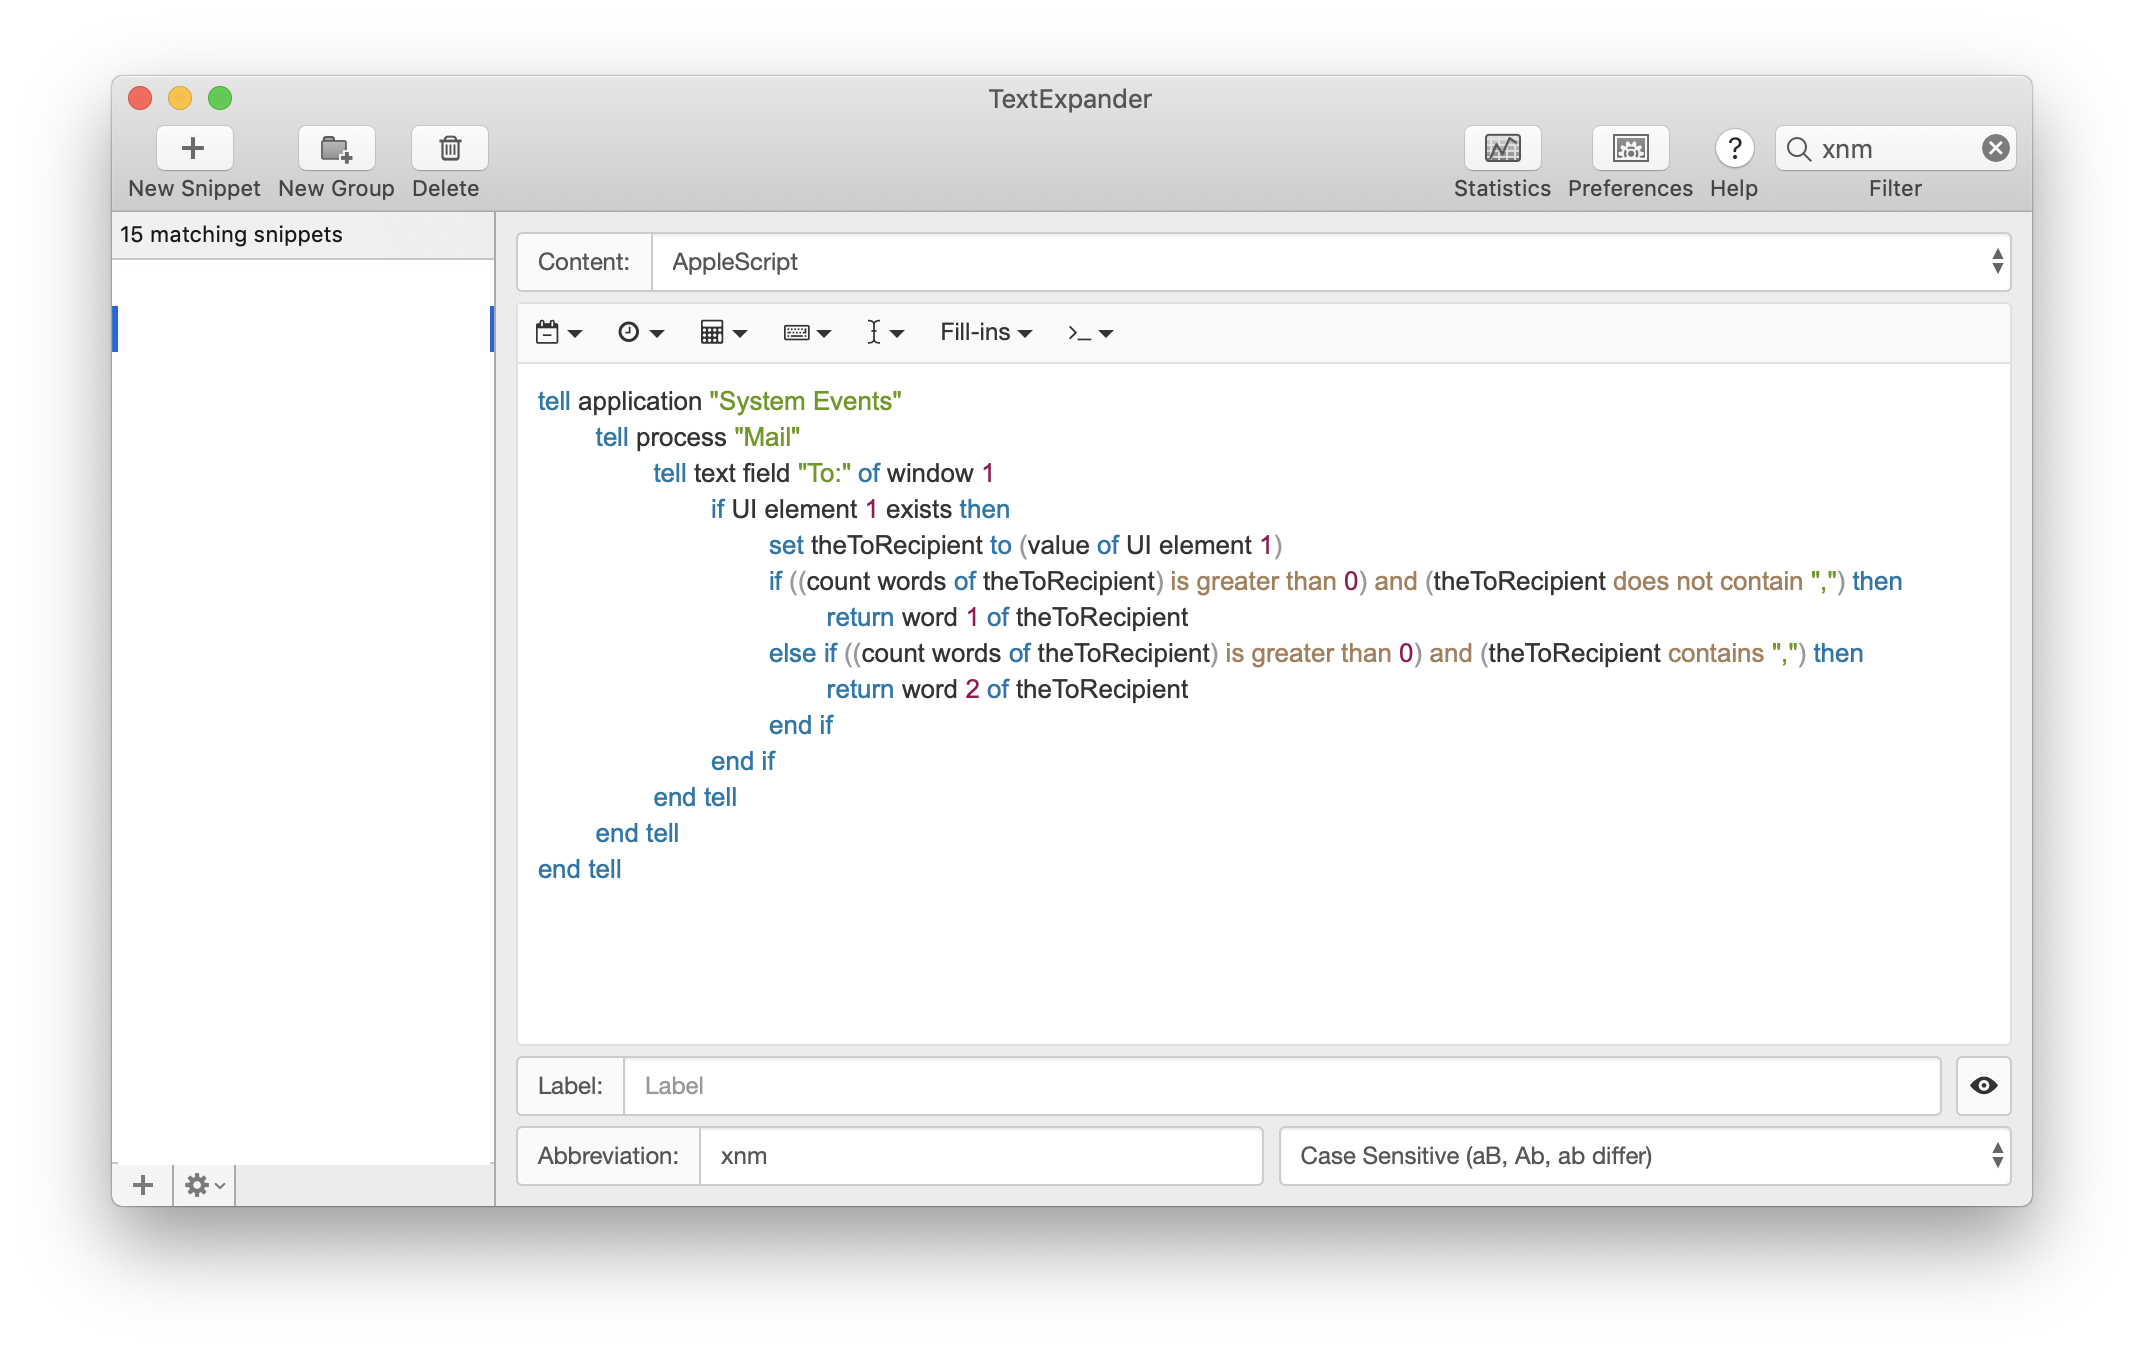Open the Fill-ins menu

[986, 332]
